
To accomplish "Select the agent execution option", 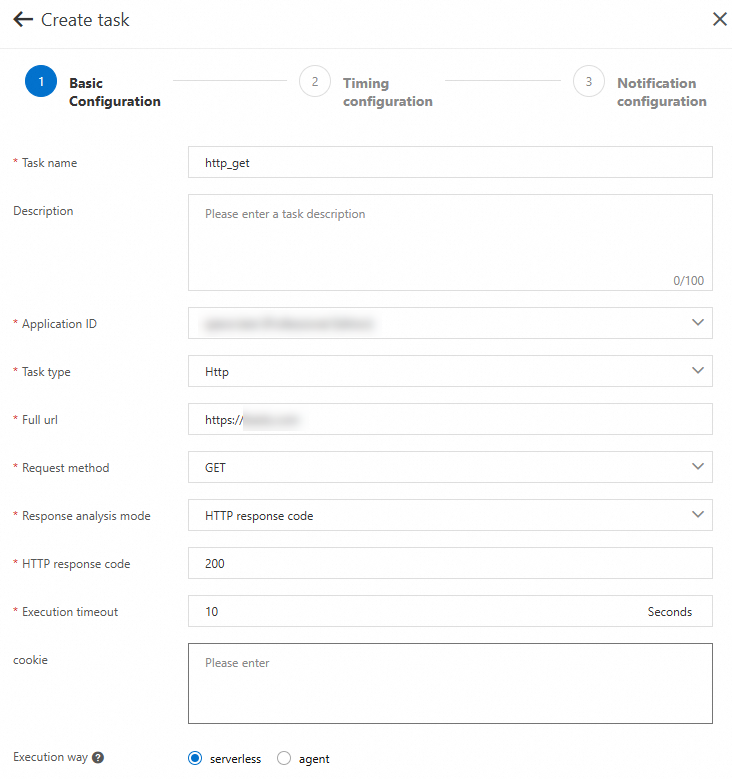I will coord(284,758).
